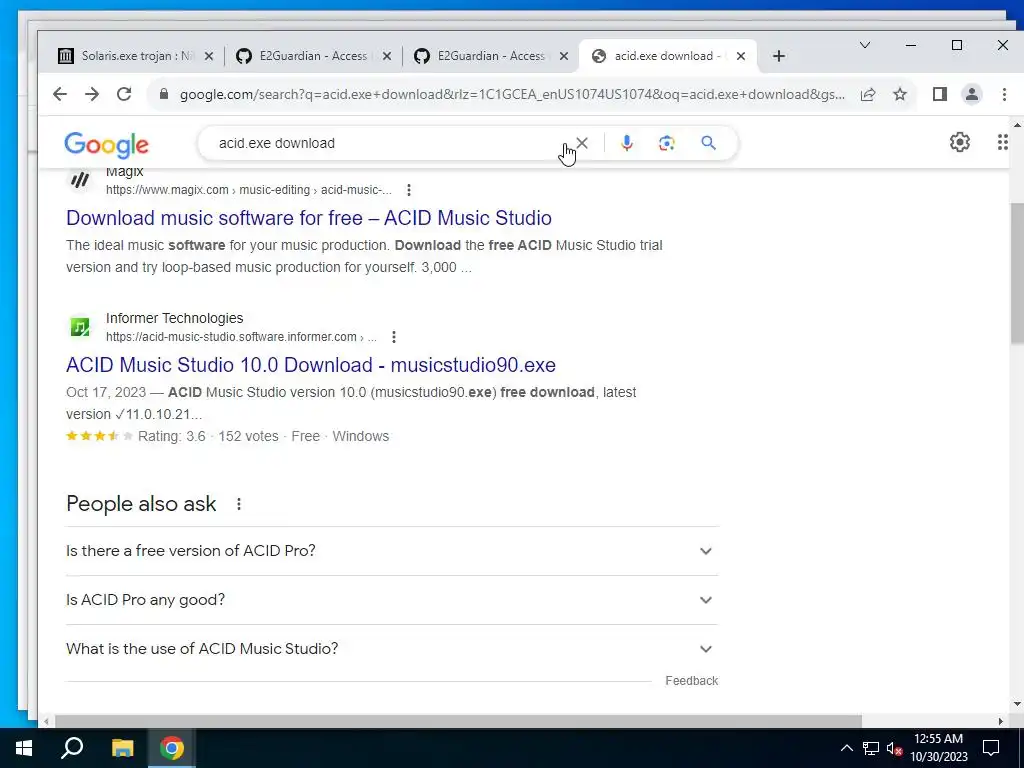Open options beside People also ask
This screenshot has height=768, width=1024.
[239, 504]
